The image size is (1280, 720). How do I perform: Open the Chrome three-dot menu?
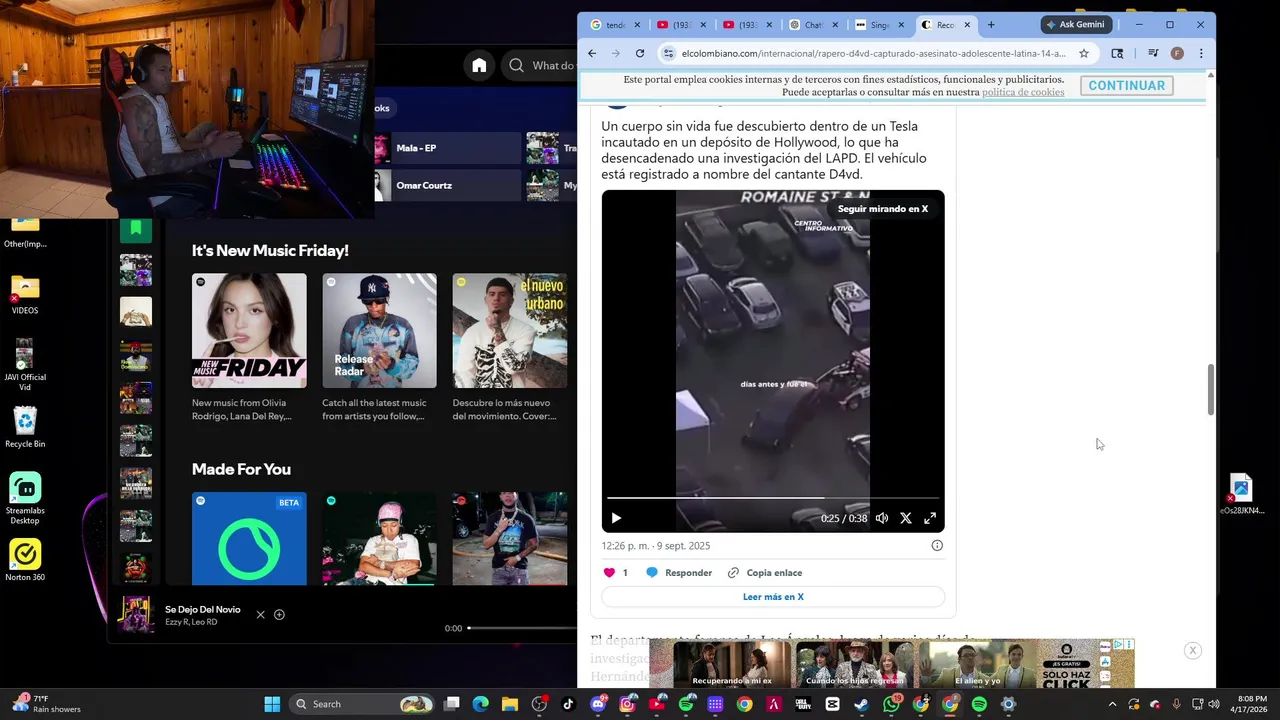point(1201,53)
